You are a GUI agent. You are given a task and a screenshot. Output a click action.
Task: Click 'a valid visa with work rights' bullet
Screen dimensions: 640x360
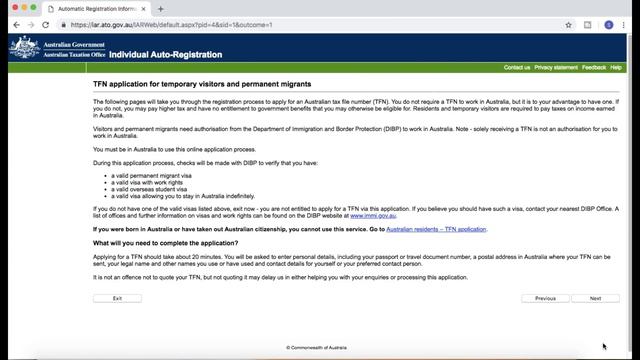point(147,182)
